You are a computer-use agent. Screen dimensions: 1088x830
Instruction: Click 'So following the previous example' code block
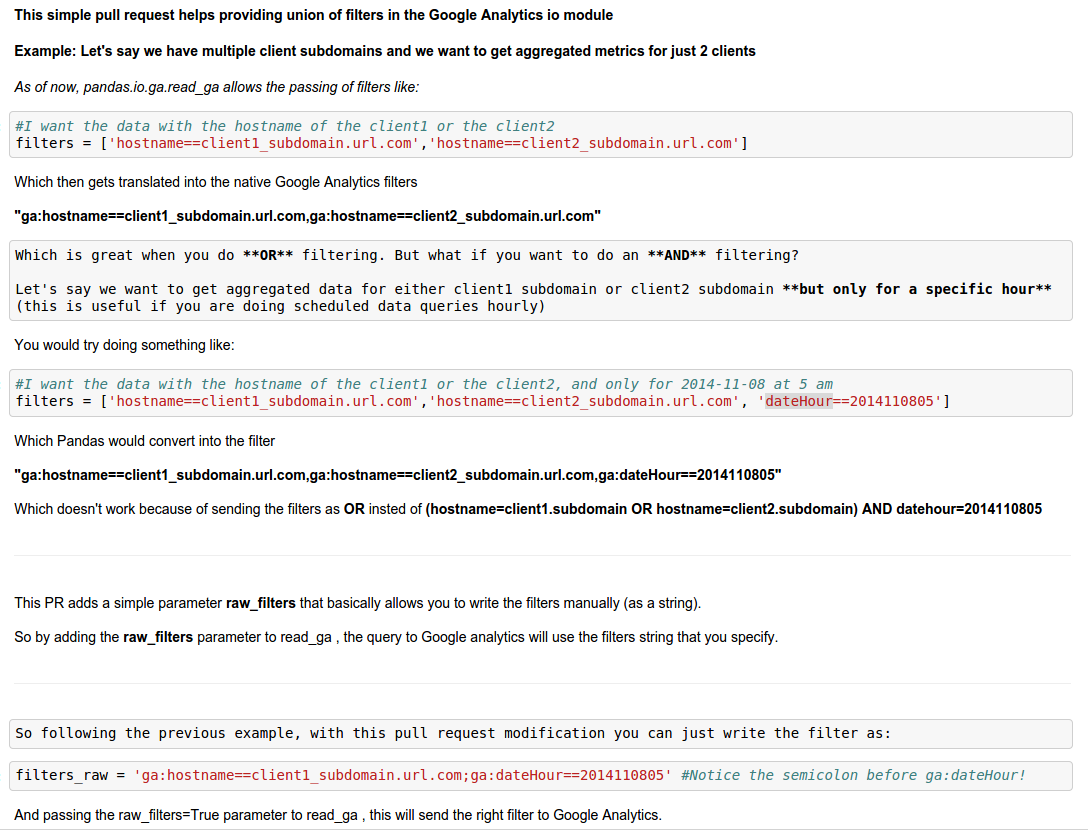coord(541,734)
